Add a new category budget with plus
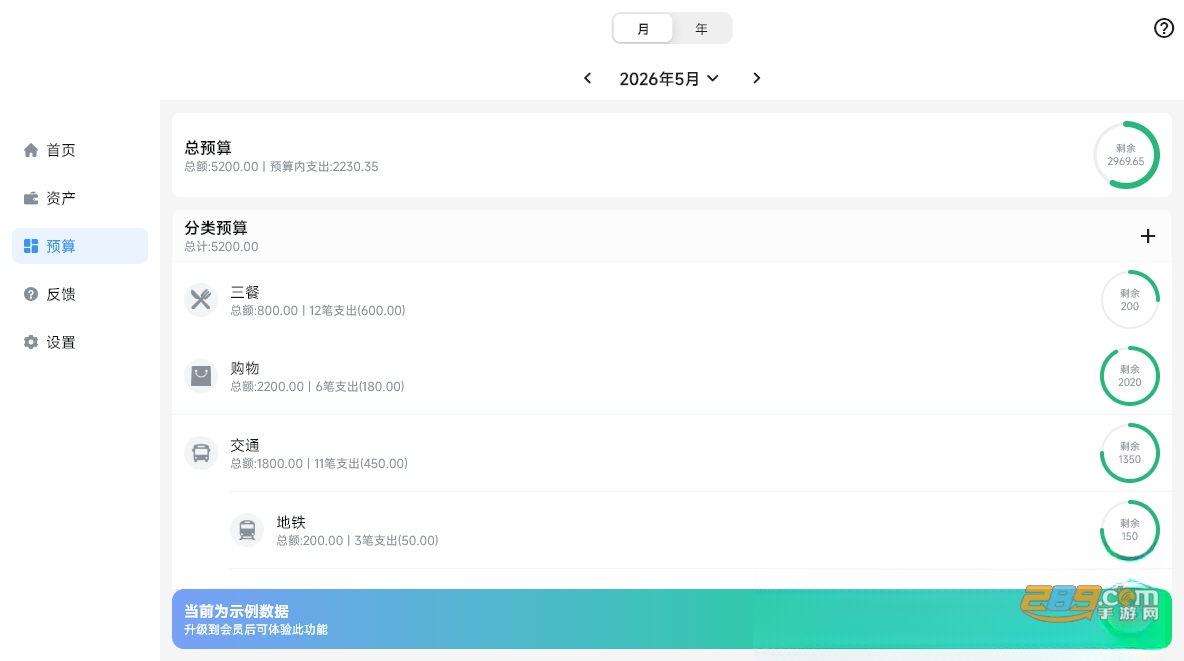 pyautogui.click(x=1148, y=236)
